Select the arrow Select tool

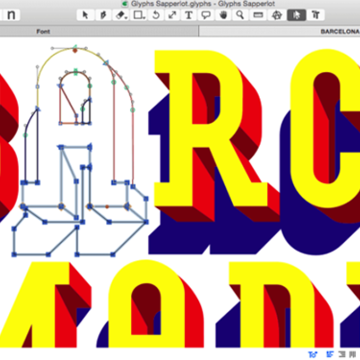tap(86, 15)
